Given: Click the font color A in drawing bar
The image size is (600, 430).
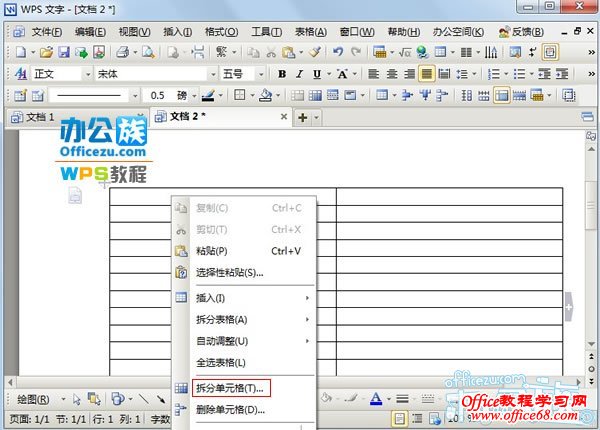Looking at the screenshot, I should [376, 399].
